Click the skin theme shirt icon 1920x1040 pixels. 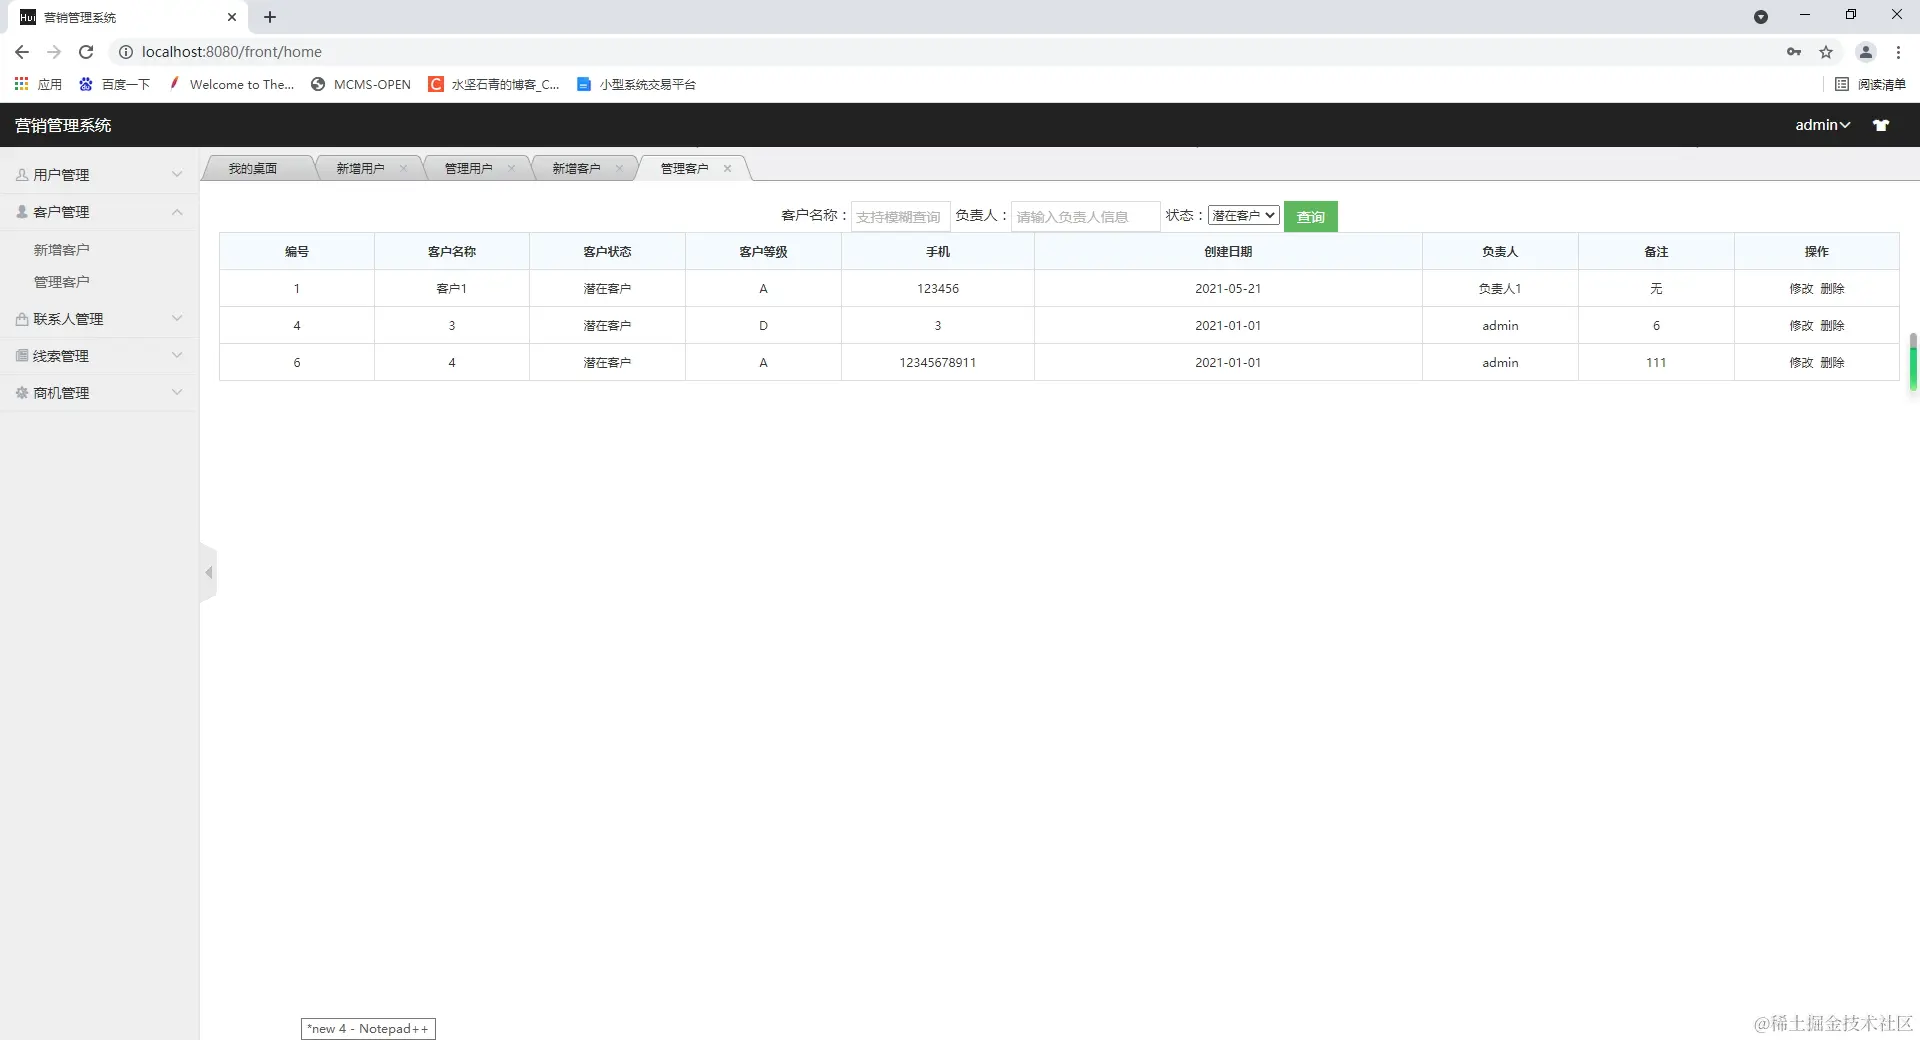[1881, 125]
